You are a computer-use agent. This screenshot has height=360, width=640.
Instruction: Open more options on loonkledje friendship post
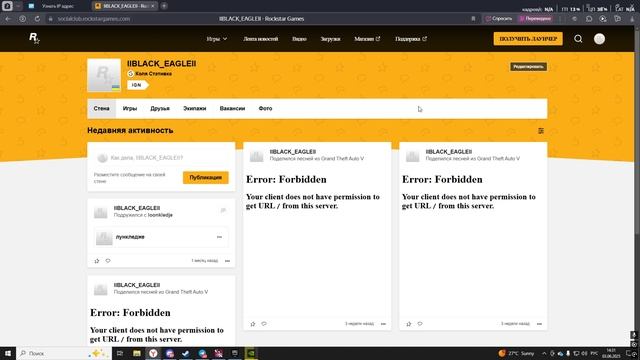(x=227, y=261)
